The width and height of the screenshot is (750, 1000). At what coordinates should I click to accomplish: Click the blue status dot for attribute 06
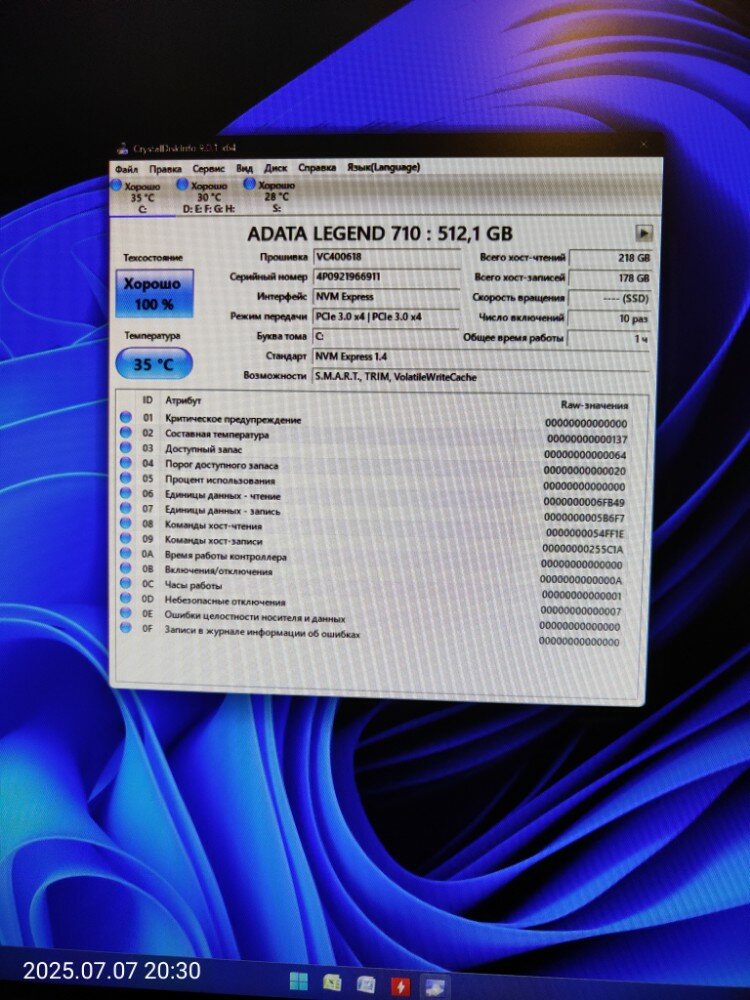(x=126, y=494)
